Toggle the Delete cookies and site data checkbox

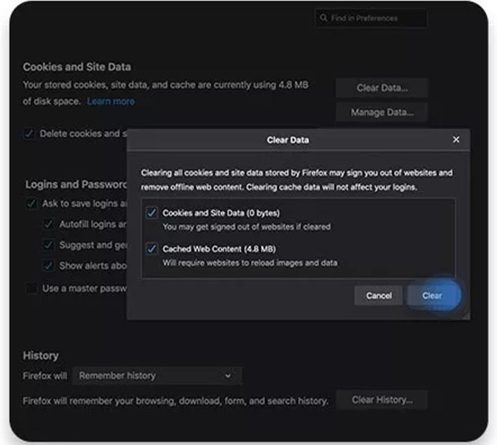(29, 134)
